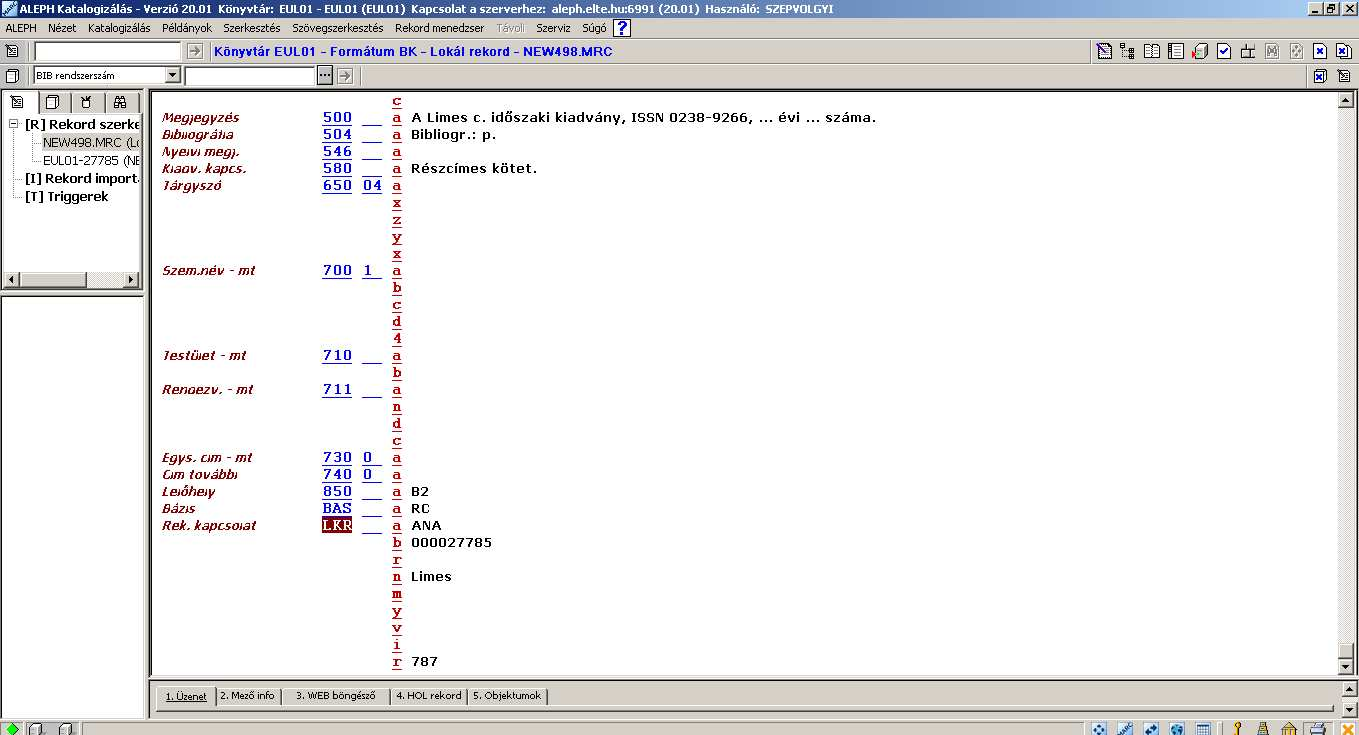Viewport: 1359px width, 735px height.
Task: Click the cataloging record icon left of top input
Action: 12,51
